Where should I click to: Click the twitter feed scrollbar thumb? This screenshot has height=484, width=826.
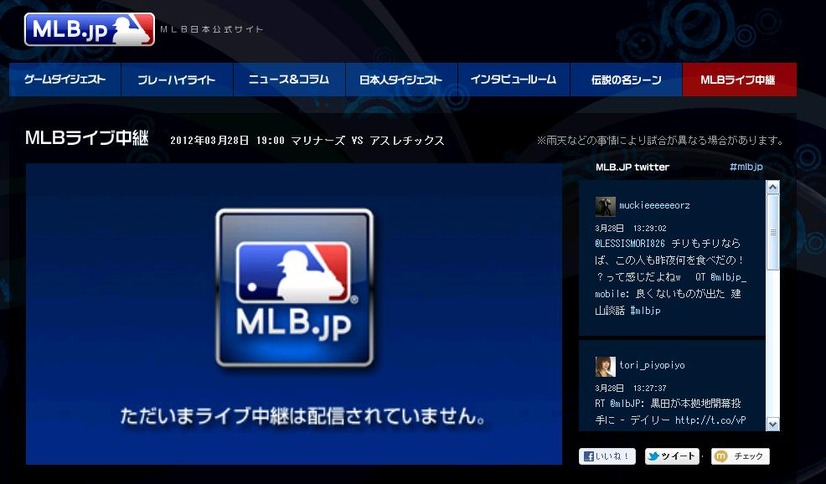click(x=773, y=232)
